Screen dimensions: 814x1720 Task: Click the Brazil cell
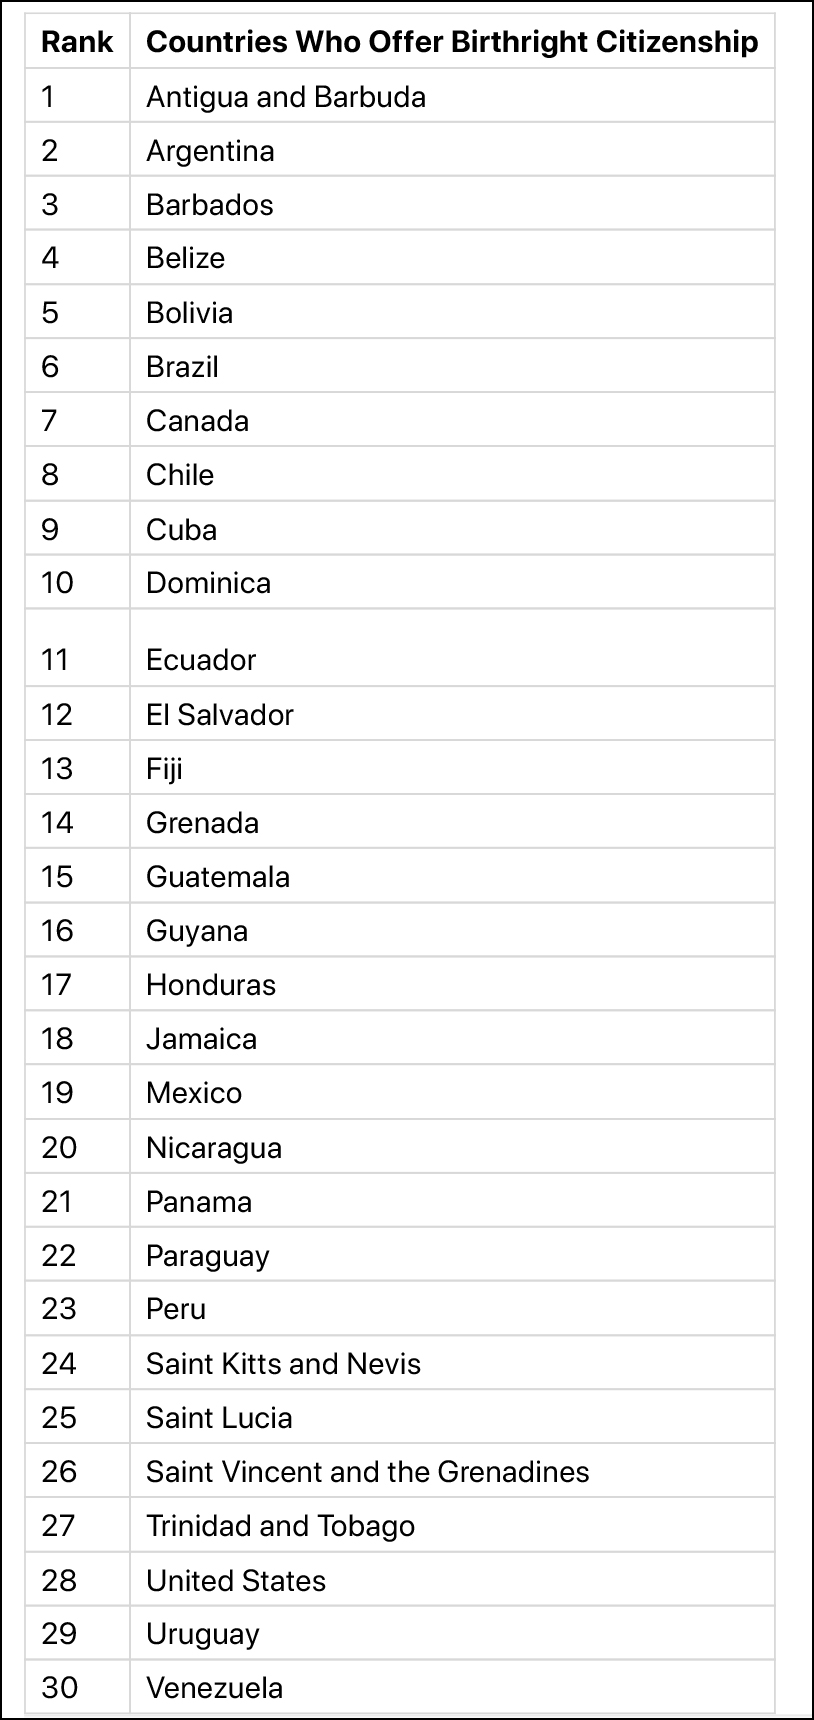coord(452,366)
